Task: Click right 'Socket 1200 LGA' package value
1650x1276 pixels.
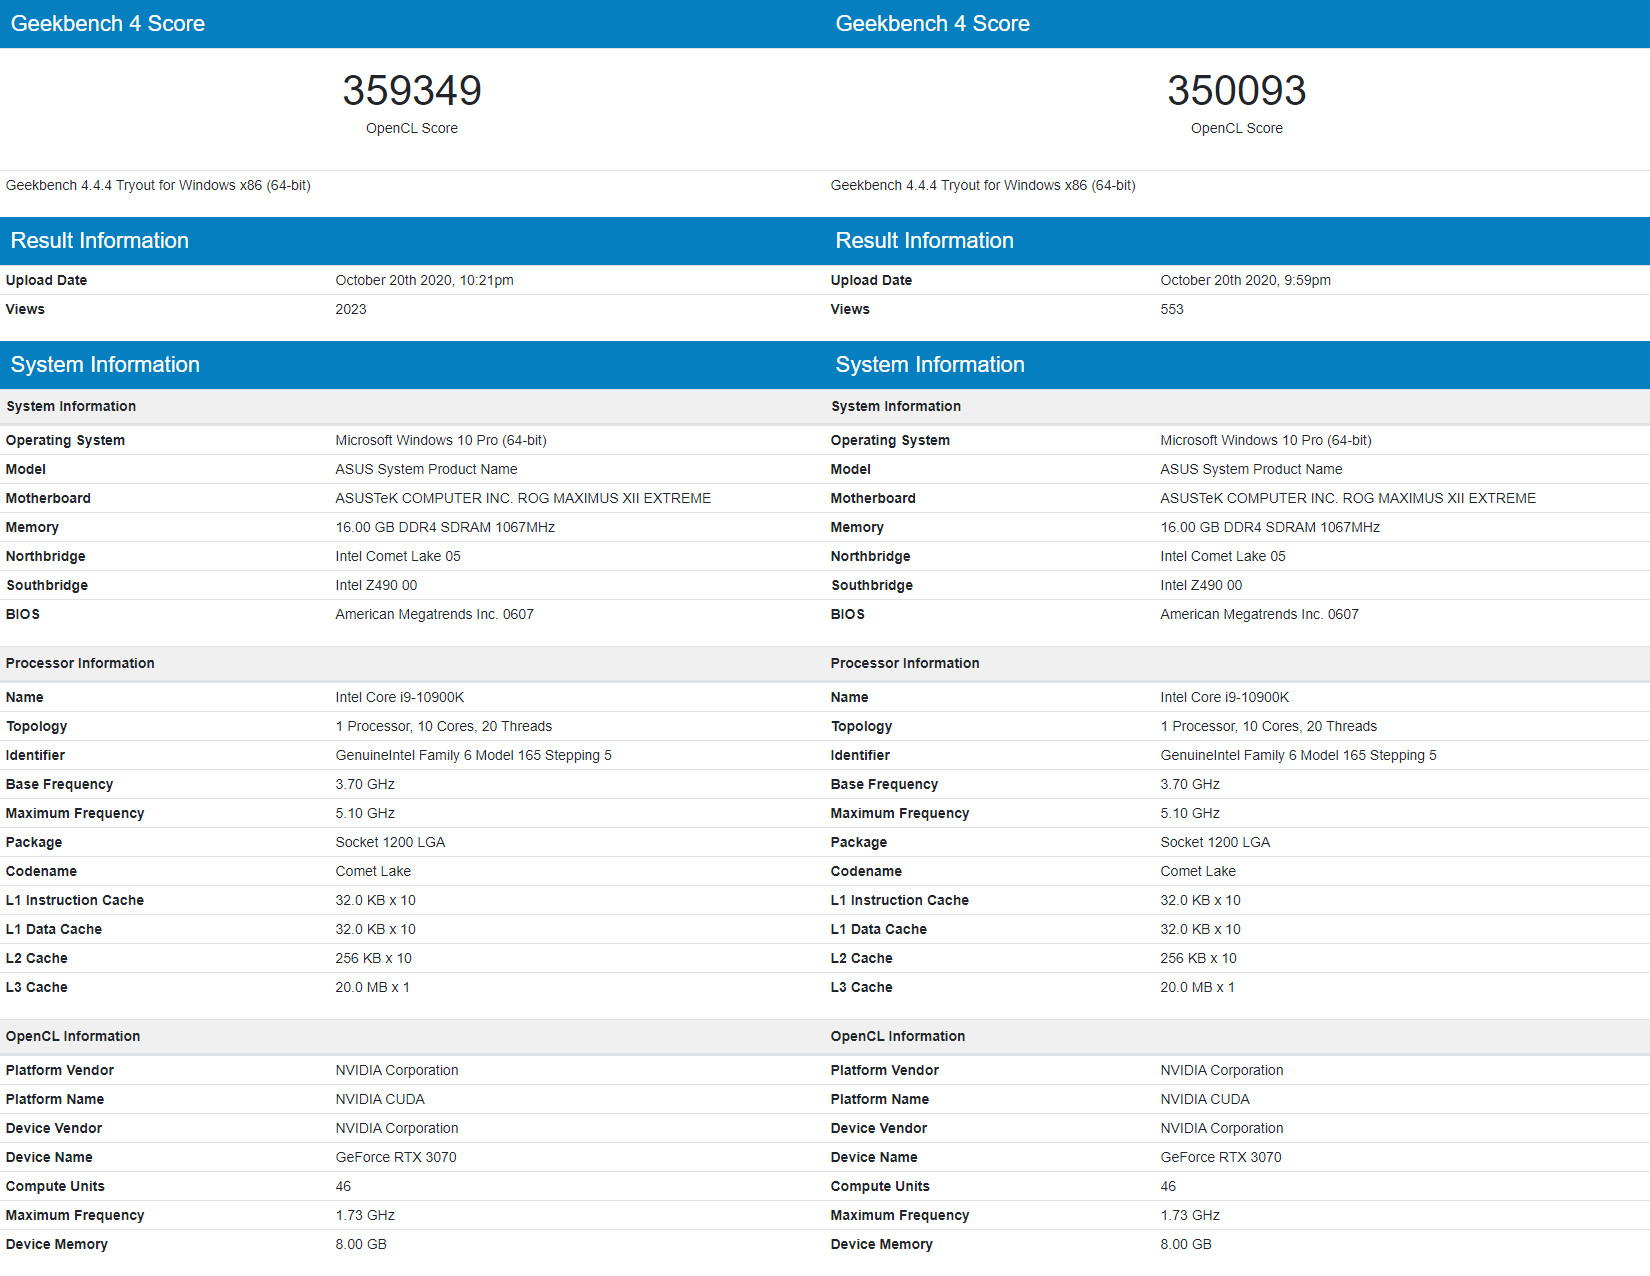Action: click(x=1215, y=842)
